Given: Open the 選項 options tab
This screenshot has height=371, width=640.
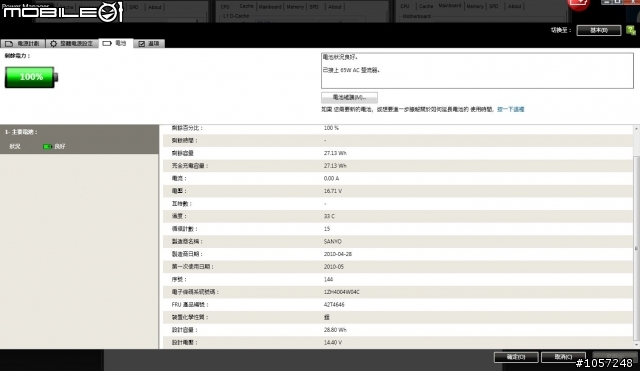Looking at the screenshot, I should tap(149, 43).
